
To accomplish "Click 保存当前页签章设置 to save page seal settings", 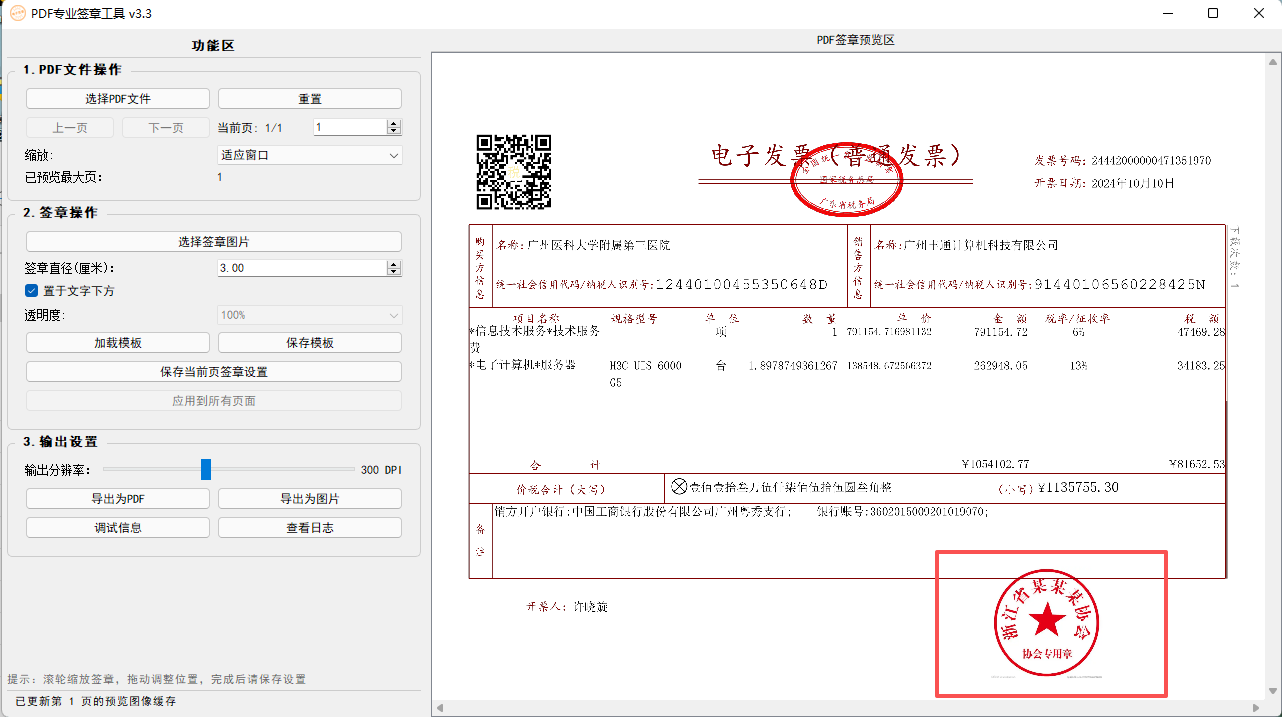I will 214,370.
